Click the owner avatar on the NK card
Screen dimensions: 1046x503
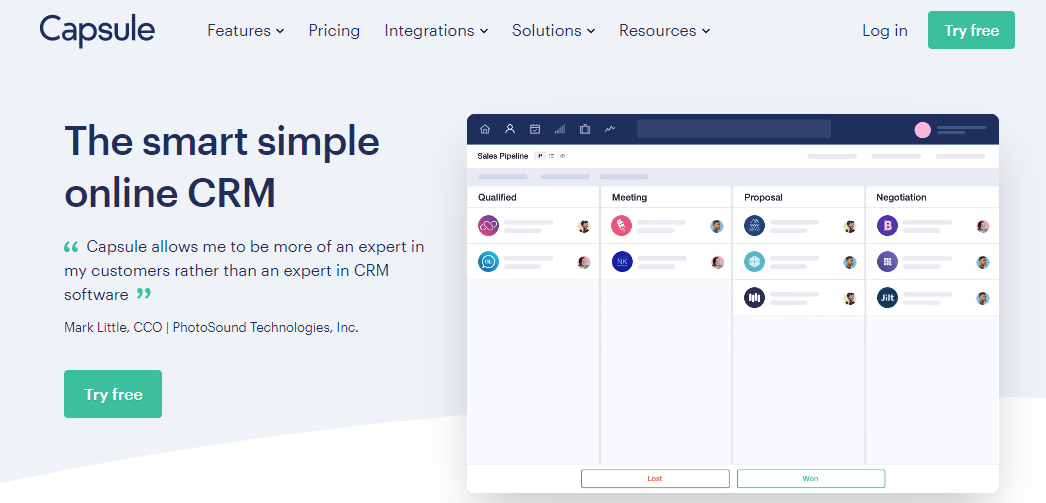tap(717, 262)
